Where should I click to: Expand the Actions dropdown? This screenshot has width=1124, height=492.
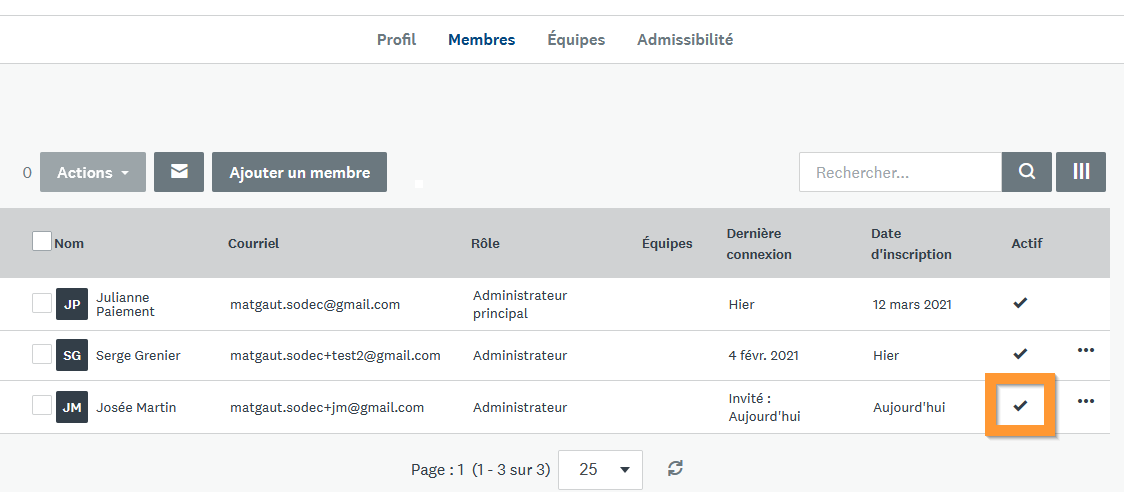[93, 172]
